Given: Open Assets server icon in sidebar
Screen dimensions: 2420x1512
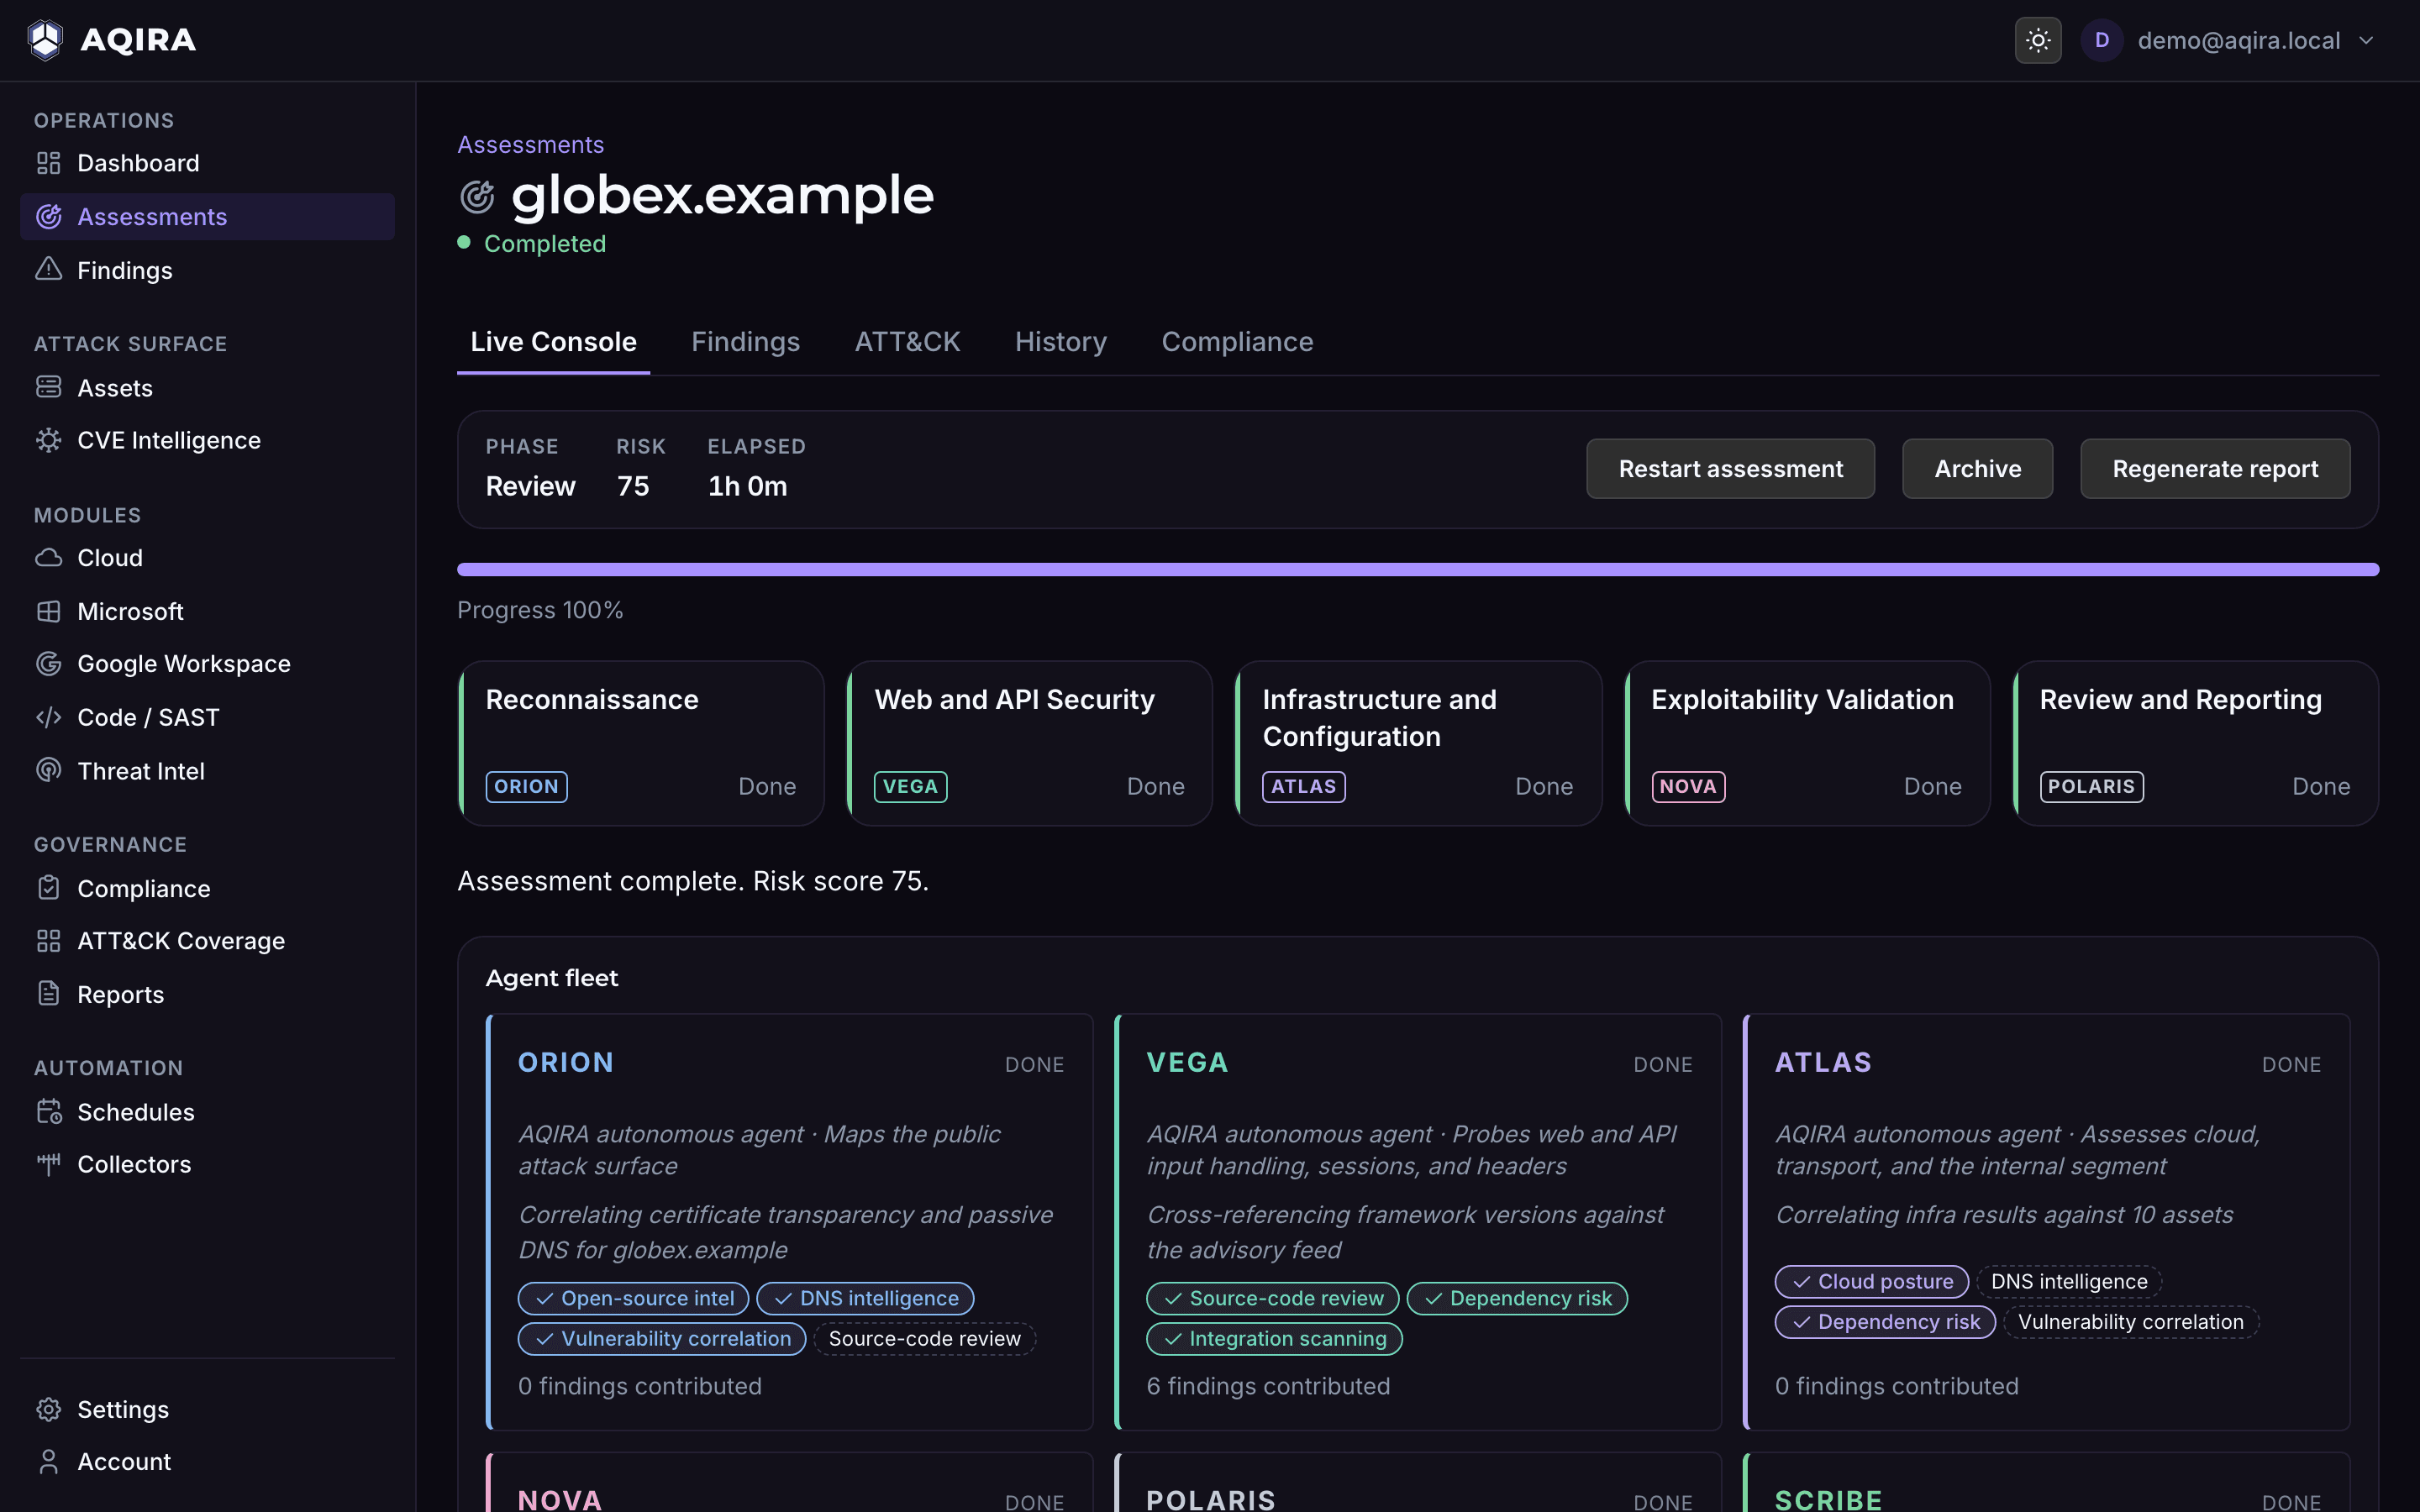Looking at the screenshot, I should point(48,387).
